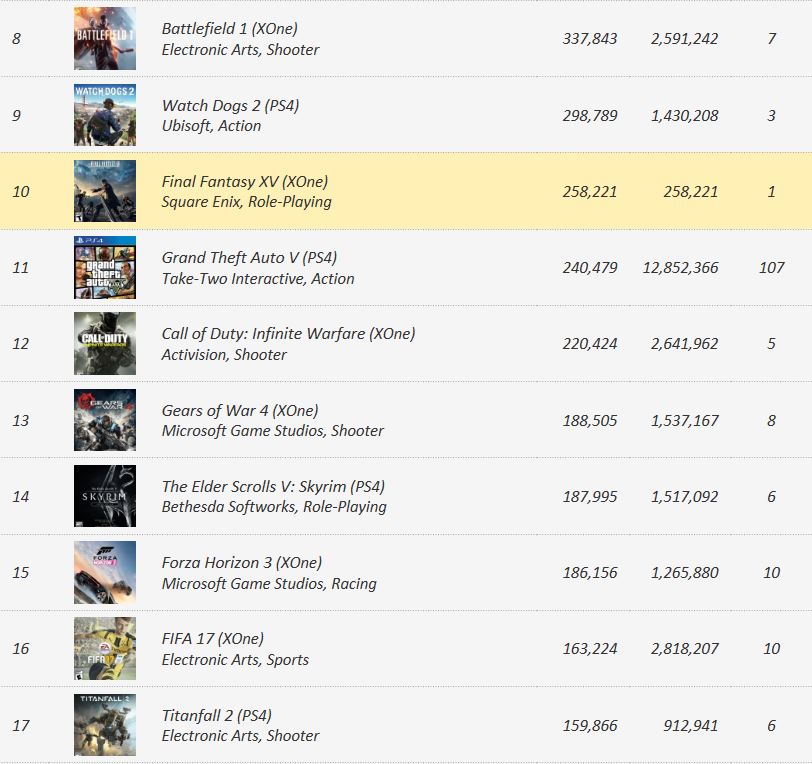Select the Forza Horizon 3 cover image
Screen dimensions: 812x764
coord(105,572)
